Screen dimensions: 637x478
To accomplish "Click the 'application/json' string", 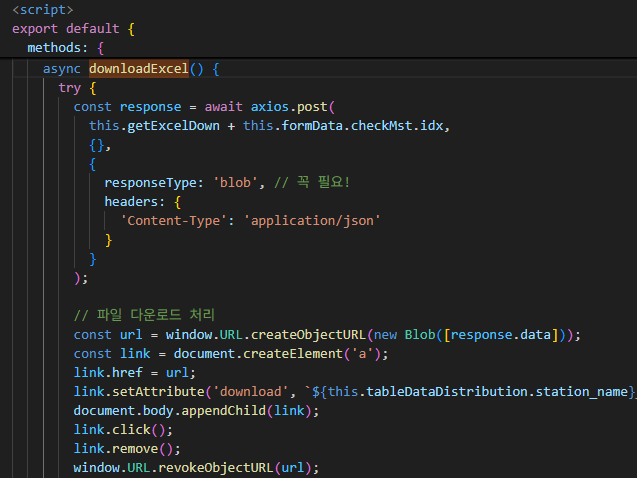I will tap(312, 221).
